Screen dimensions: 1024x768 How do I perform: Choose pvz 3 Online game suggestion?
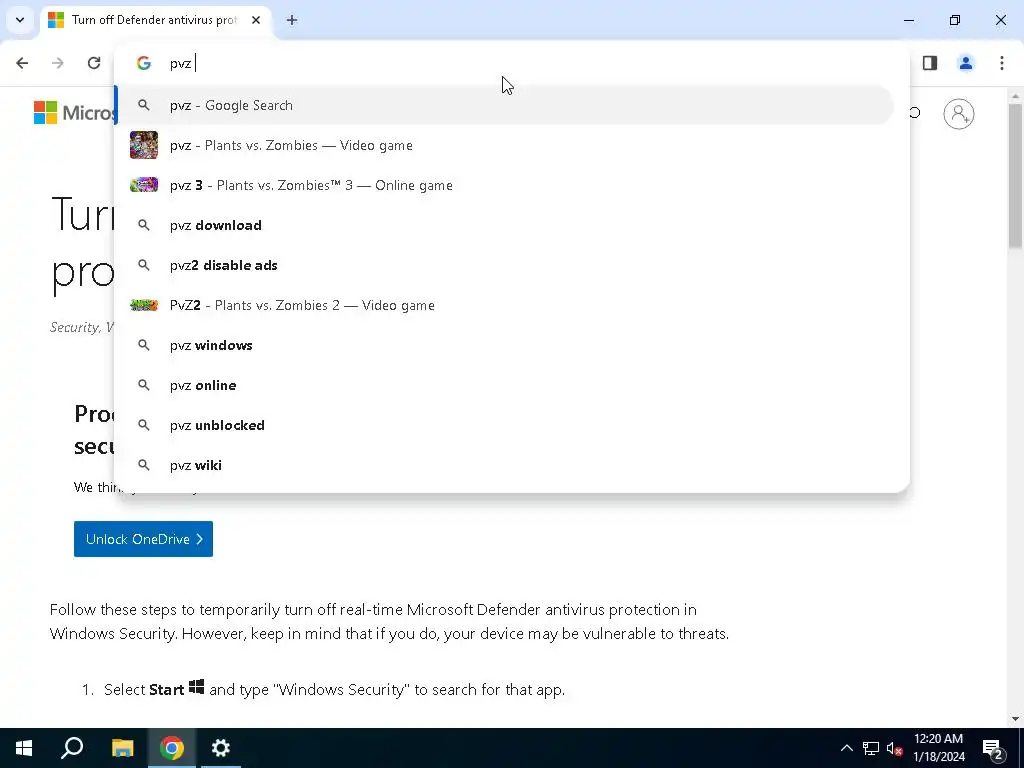click(x=504, y=185)
